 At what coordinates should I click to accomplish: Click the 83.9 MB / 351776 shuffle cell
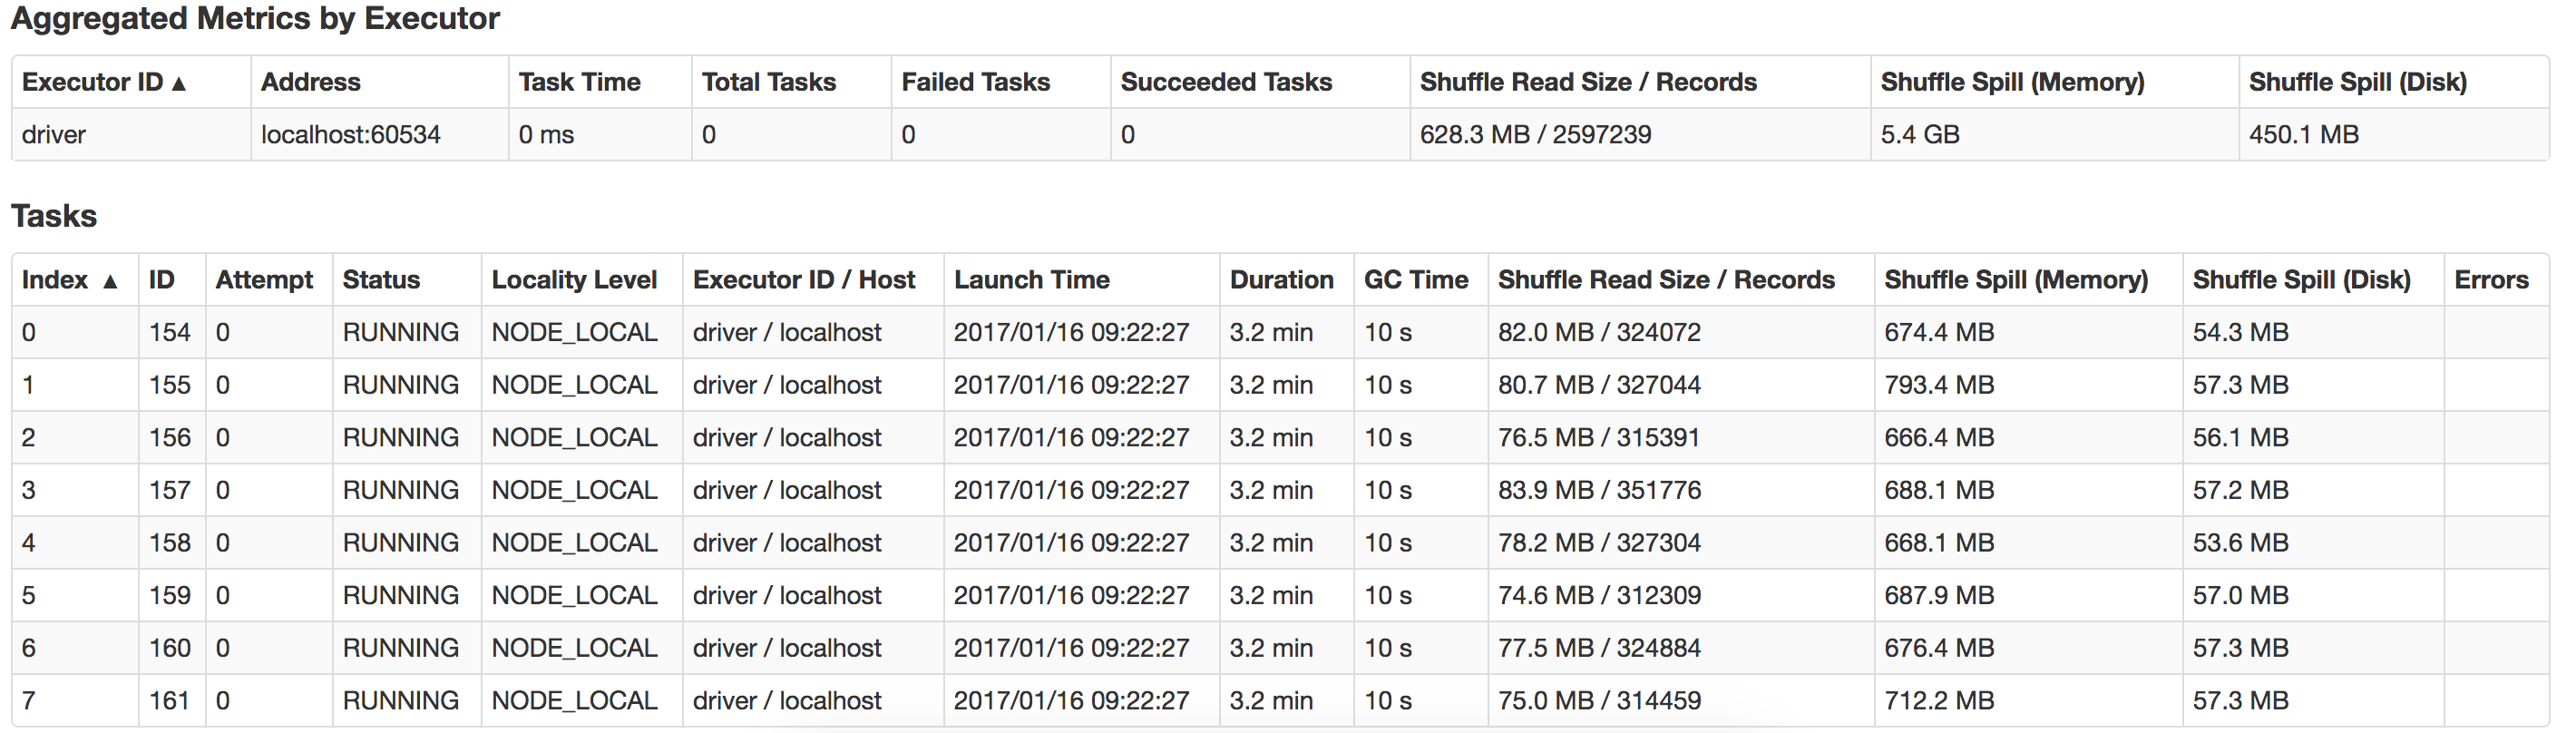coord(1598,490)
